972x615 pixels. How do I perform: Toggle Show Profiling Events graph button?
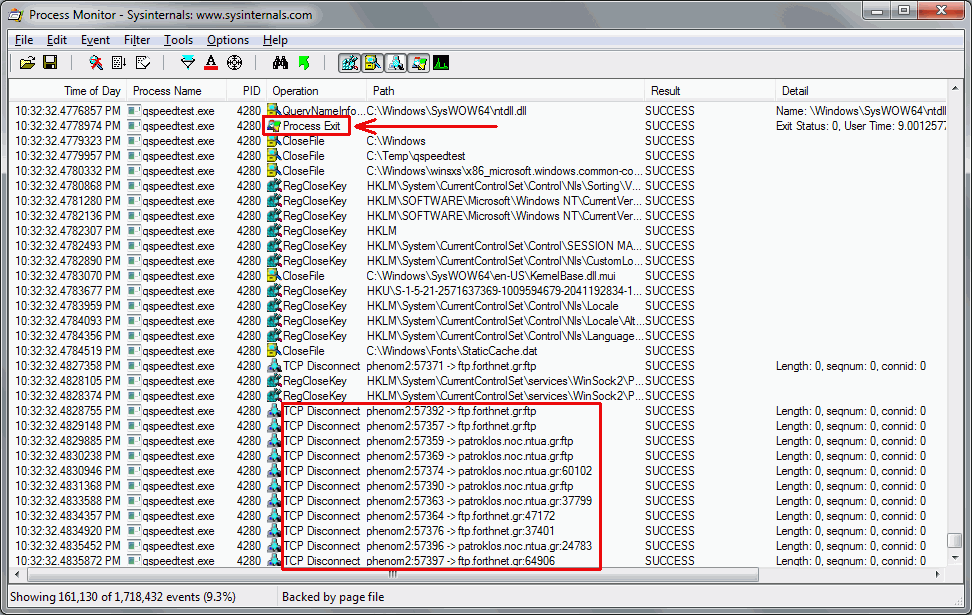pyautogui.click(x=441, y=63)
